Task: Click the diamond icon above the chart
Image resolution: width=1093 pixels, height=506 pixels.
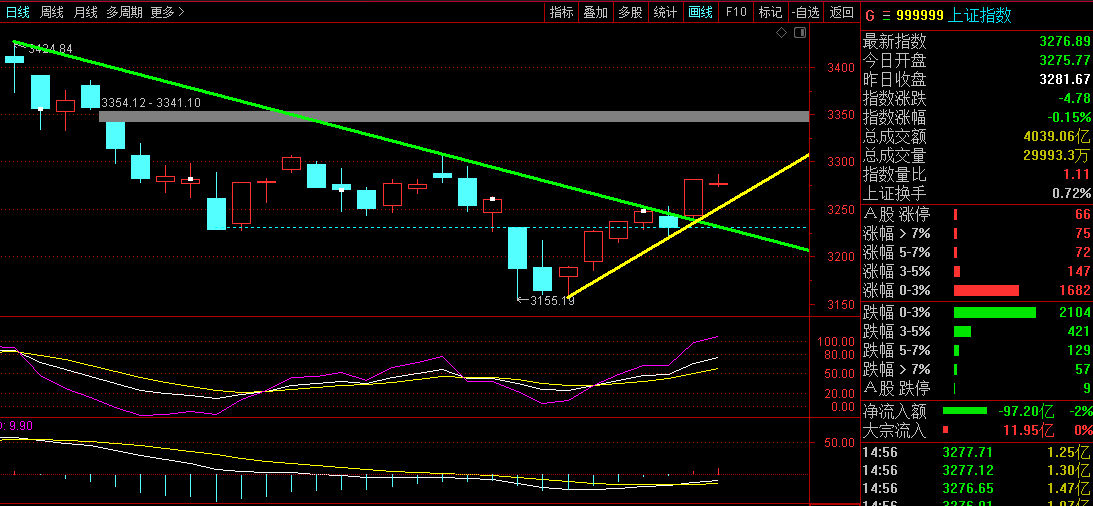Action: (782, 33)
